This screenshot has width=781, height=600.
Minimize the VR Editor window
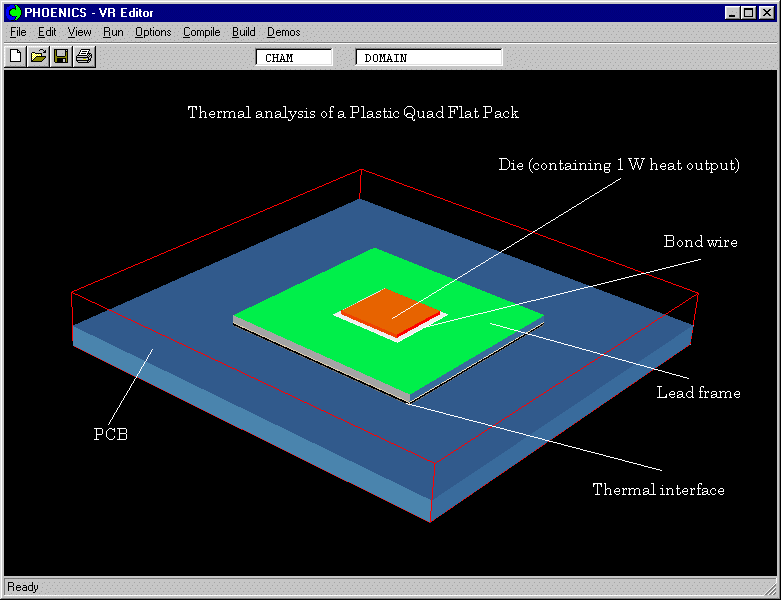(x=732, y=13)
